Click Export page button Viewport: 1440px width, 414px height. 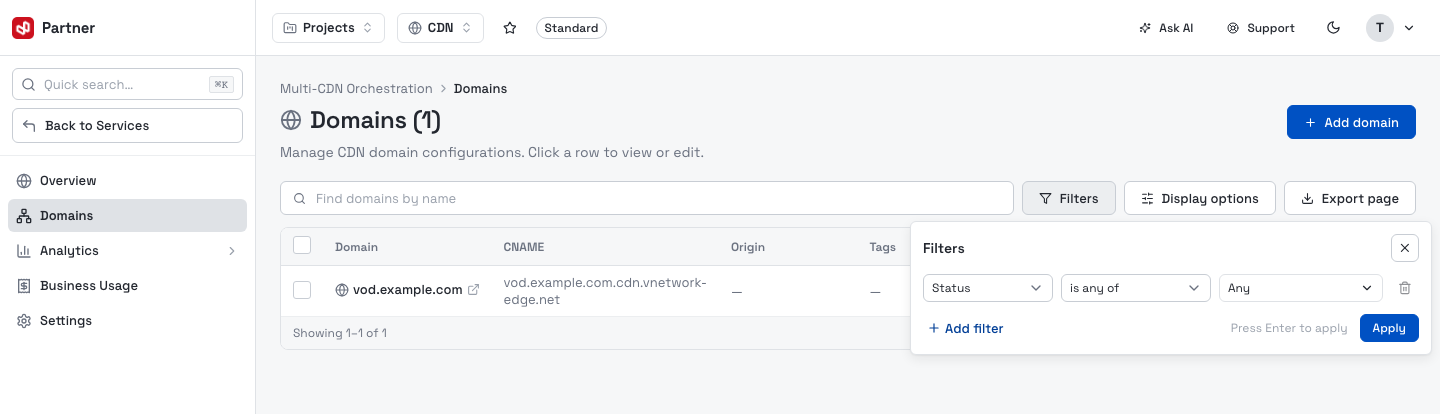point(1350,198)
